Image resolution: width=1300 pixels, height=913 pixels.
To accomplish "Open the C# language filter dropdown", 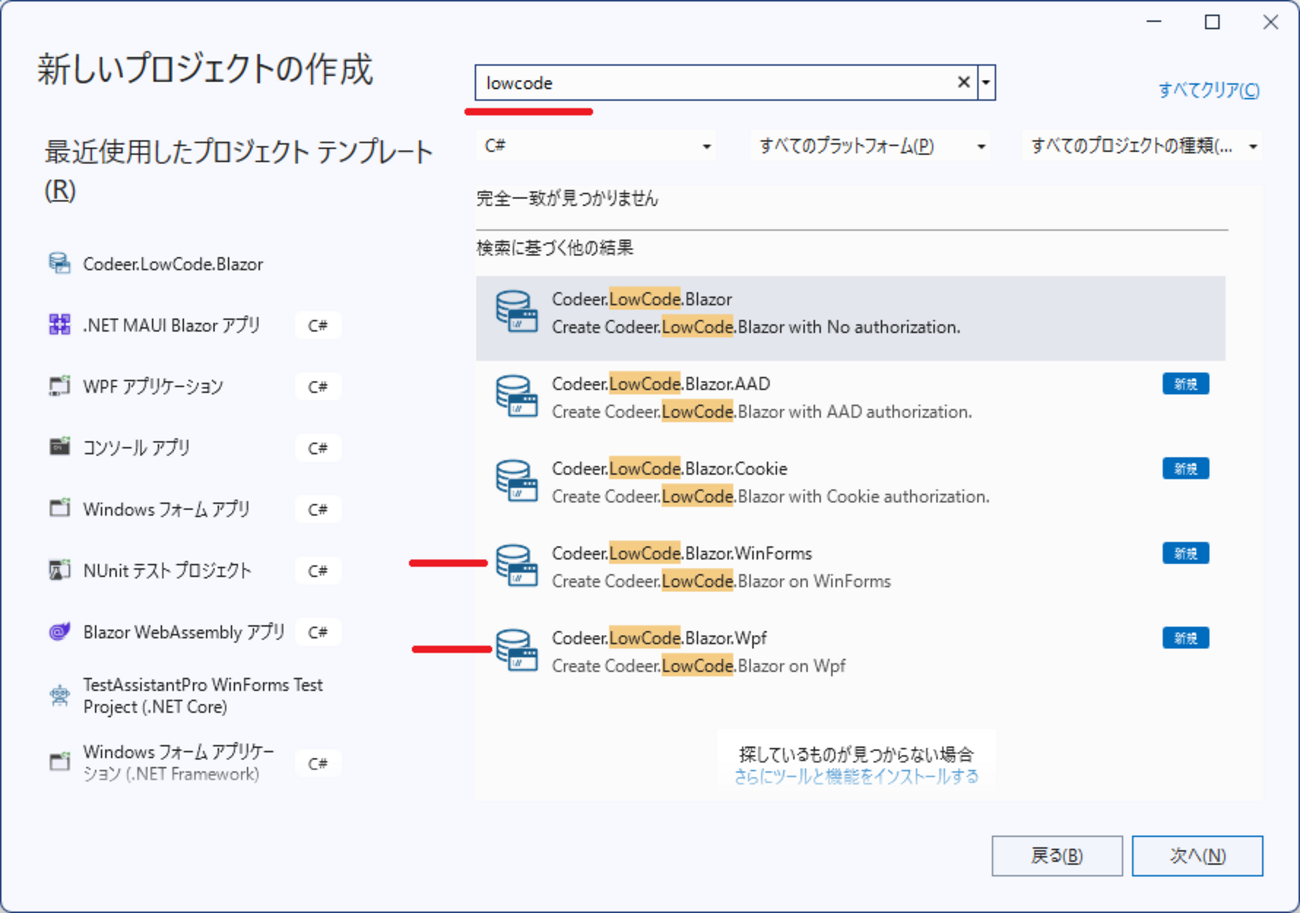I will (598, 146).
